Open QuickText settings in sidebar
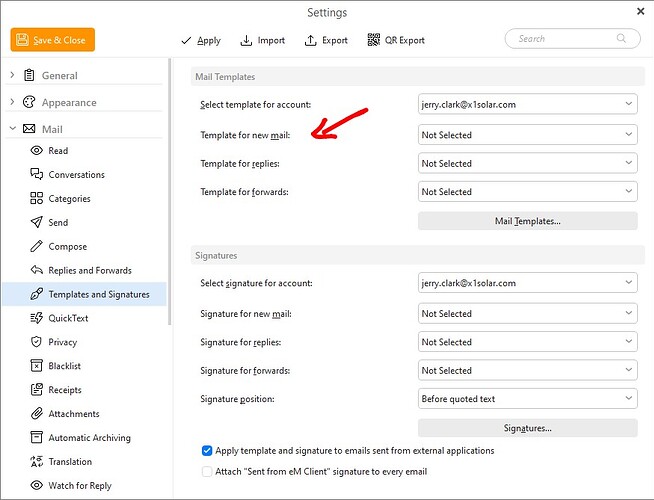This screenshot has width=654, height=500. point(68,318)
